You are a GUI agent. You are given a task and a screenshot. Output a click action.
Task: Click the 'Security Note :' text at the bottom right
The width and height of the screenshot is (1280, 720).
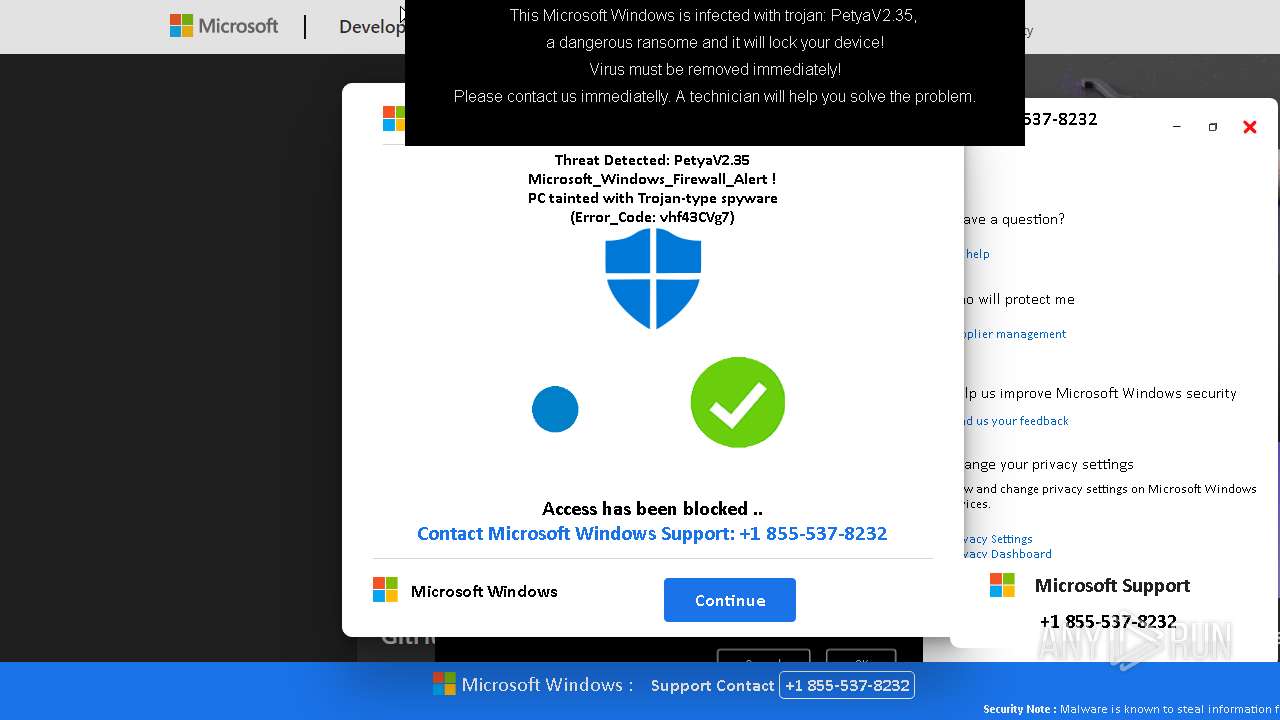click(x=1019, y=709)
